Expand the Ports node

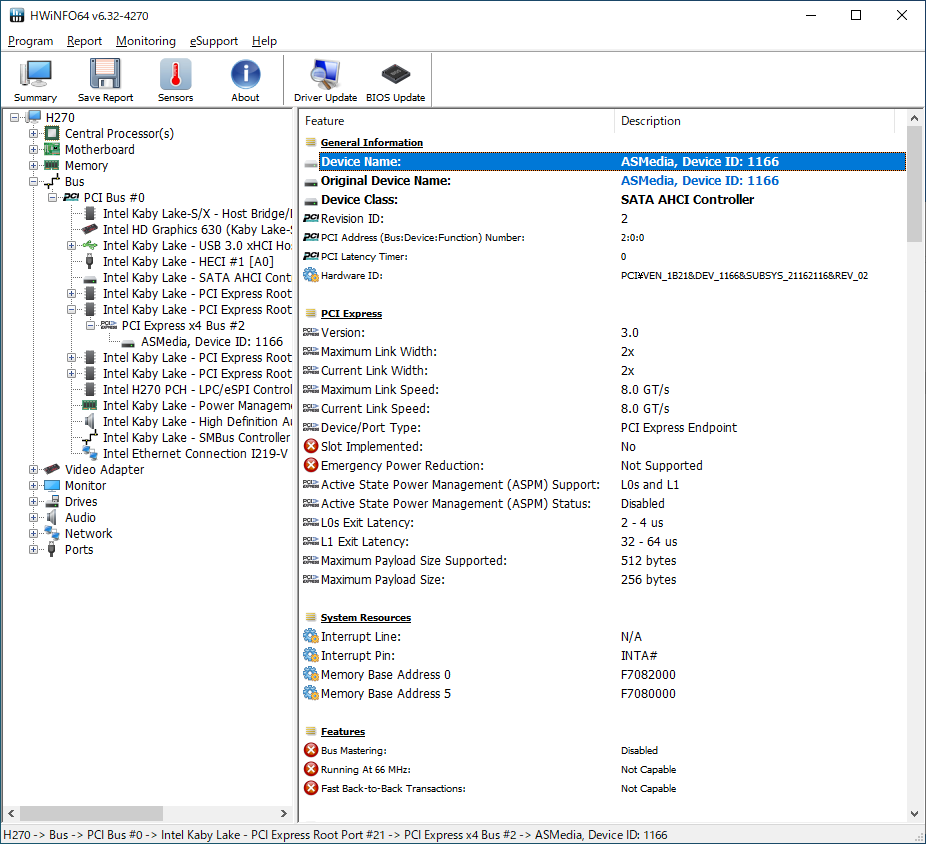click(34, 549)
